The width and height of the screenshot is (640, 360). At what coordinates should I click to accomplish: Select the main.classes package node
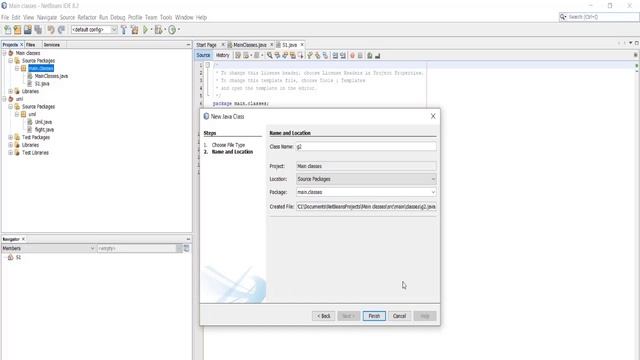(41, 68)
